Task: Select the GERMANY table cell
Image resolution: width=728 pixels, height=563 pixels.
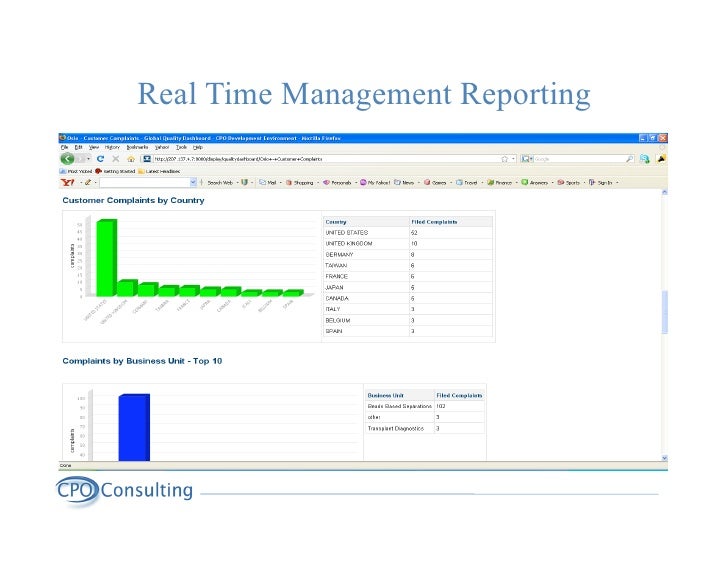Action: tap(366, 255)
